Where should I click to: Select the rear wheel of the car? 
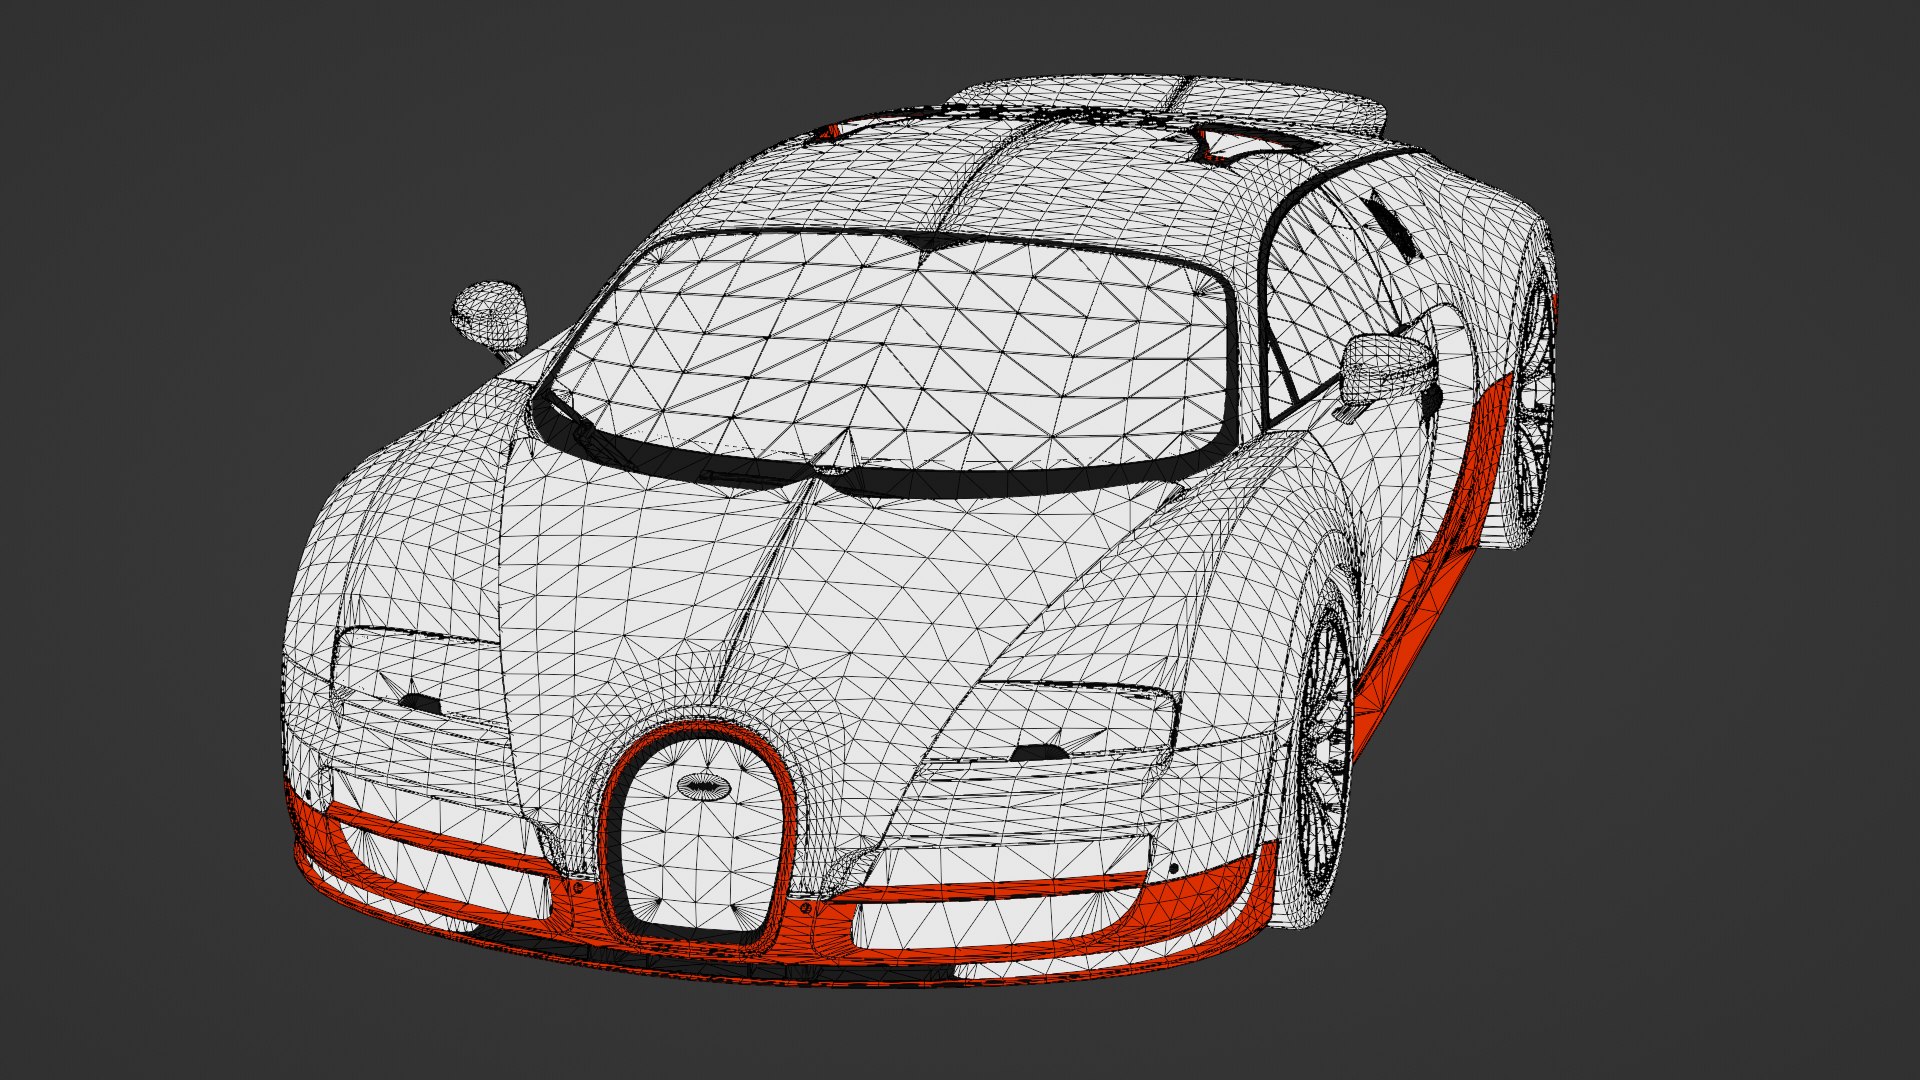pyautogui.click(x=1532, y=400)
